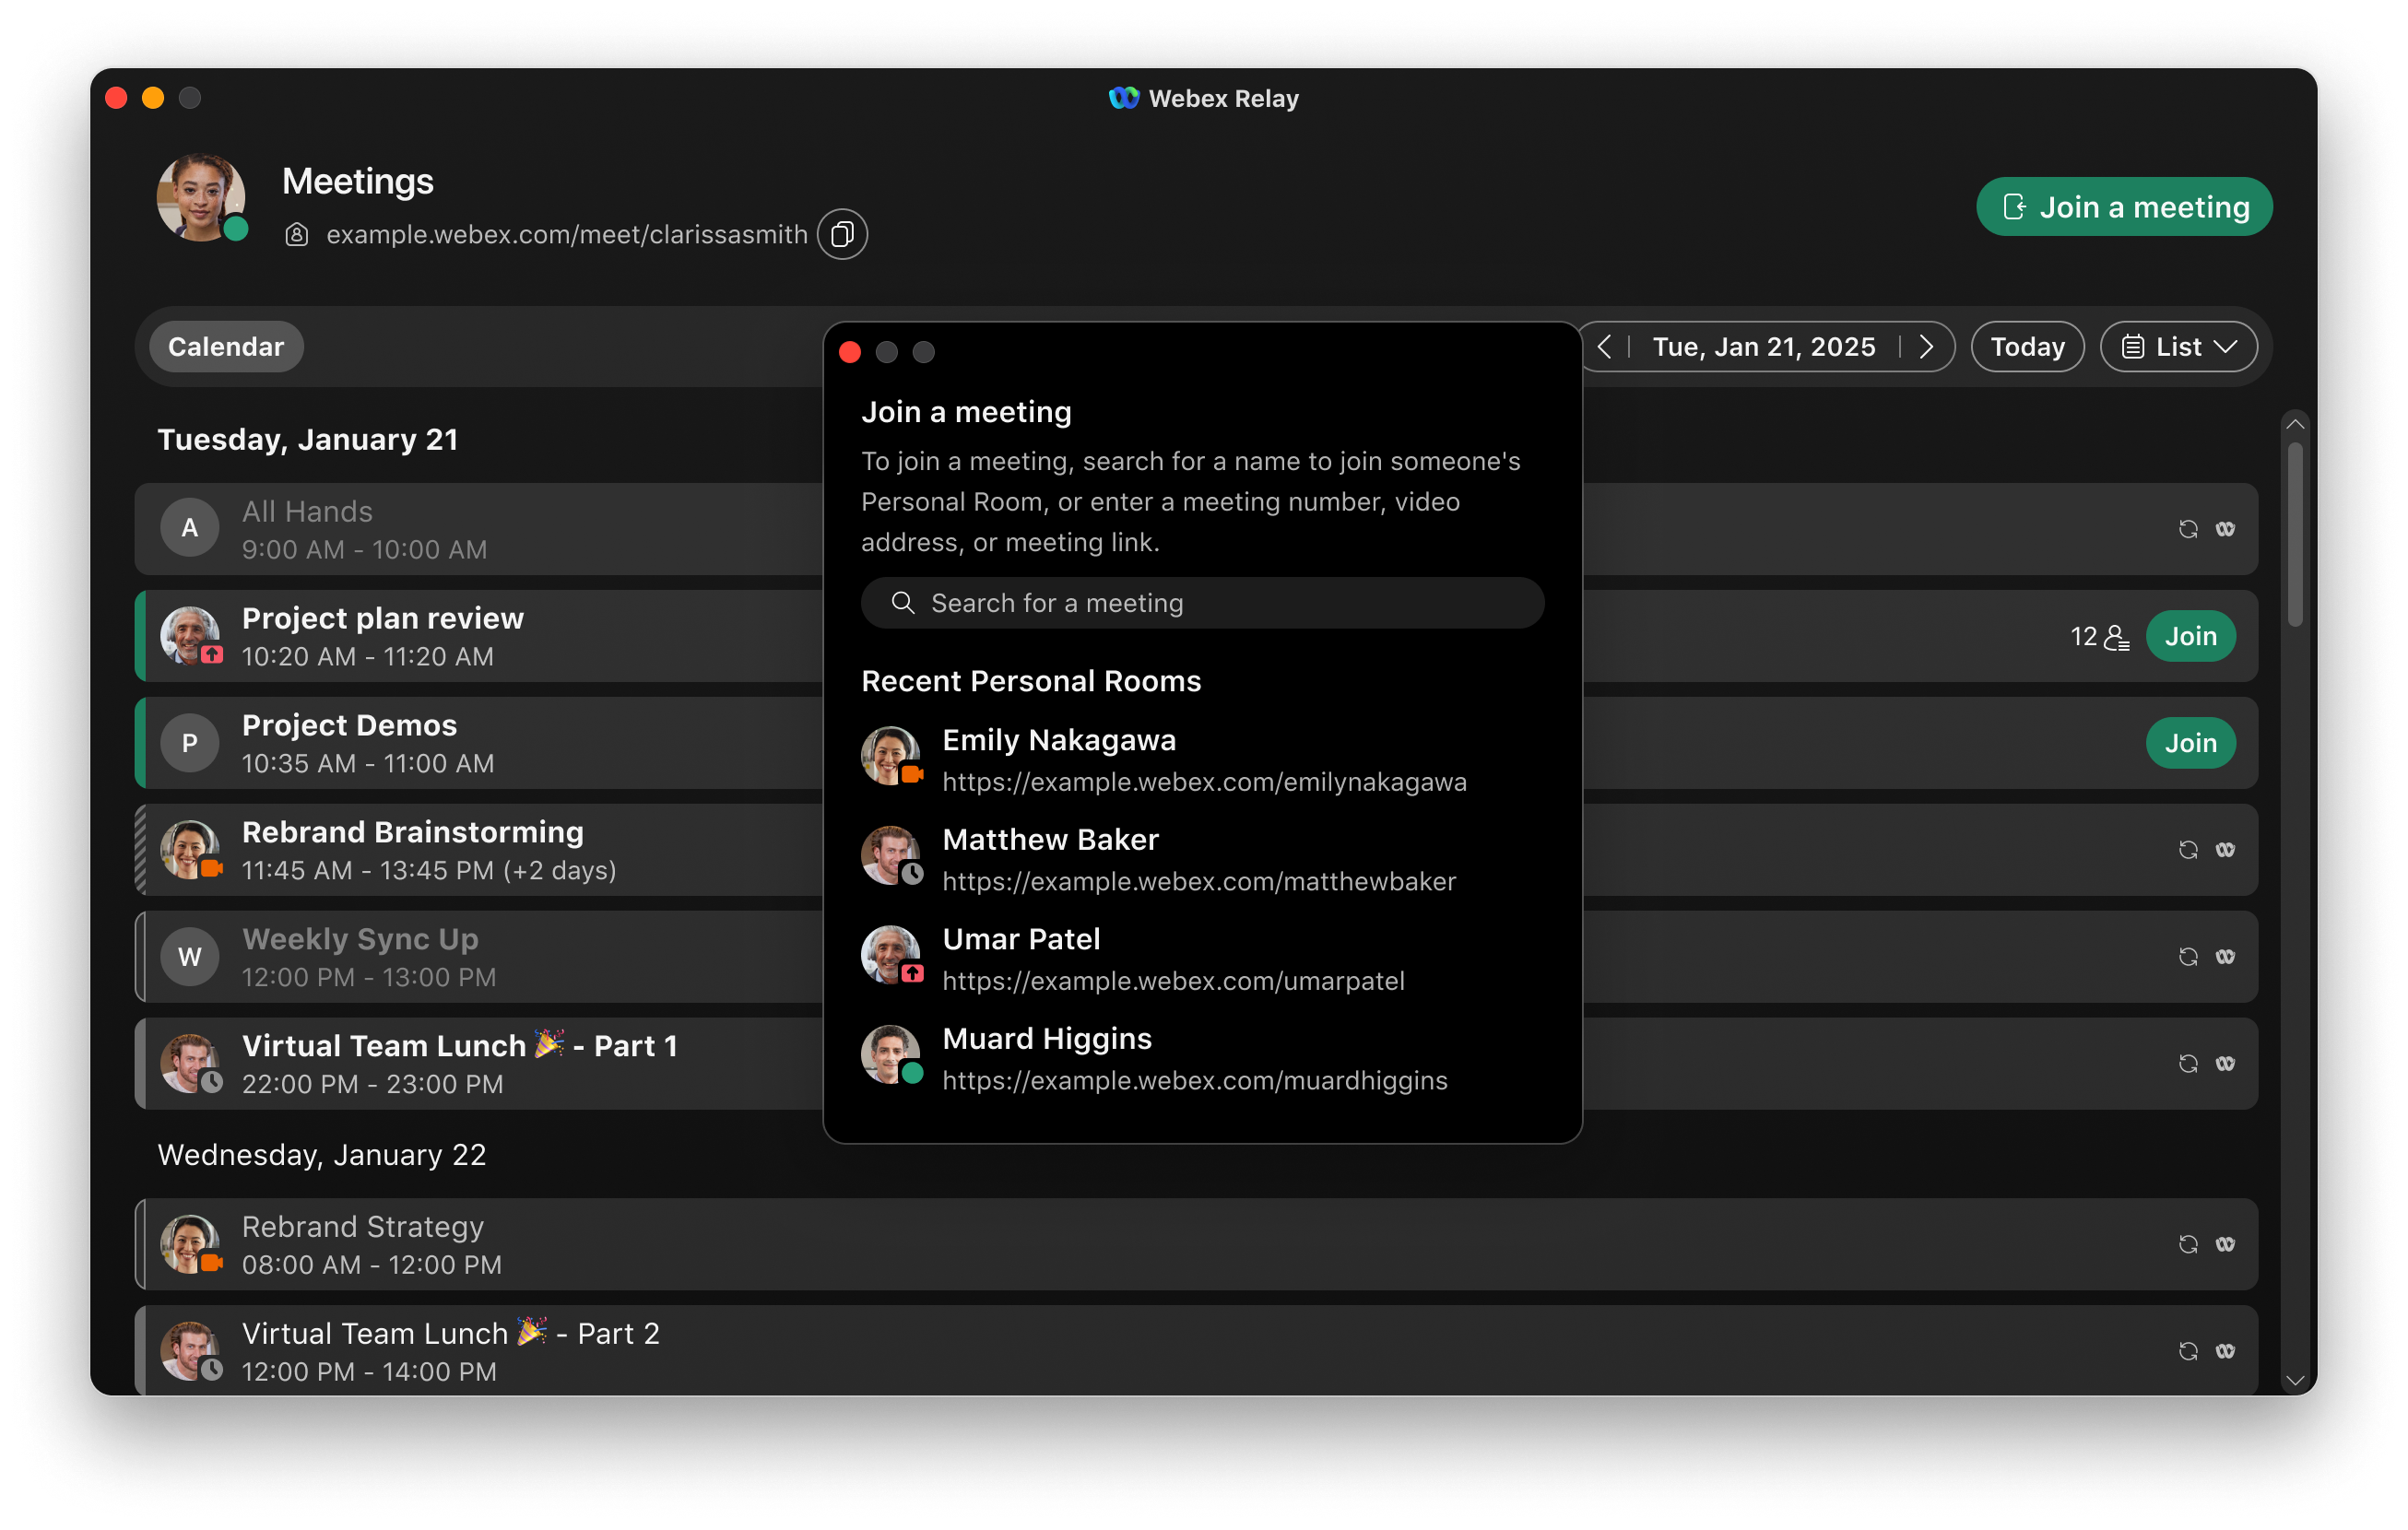
Task: Click the Today button
Action: click(2027, 346)
